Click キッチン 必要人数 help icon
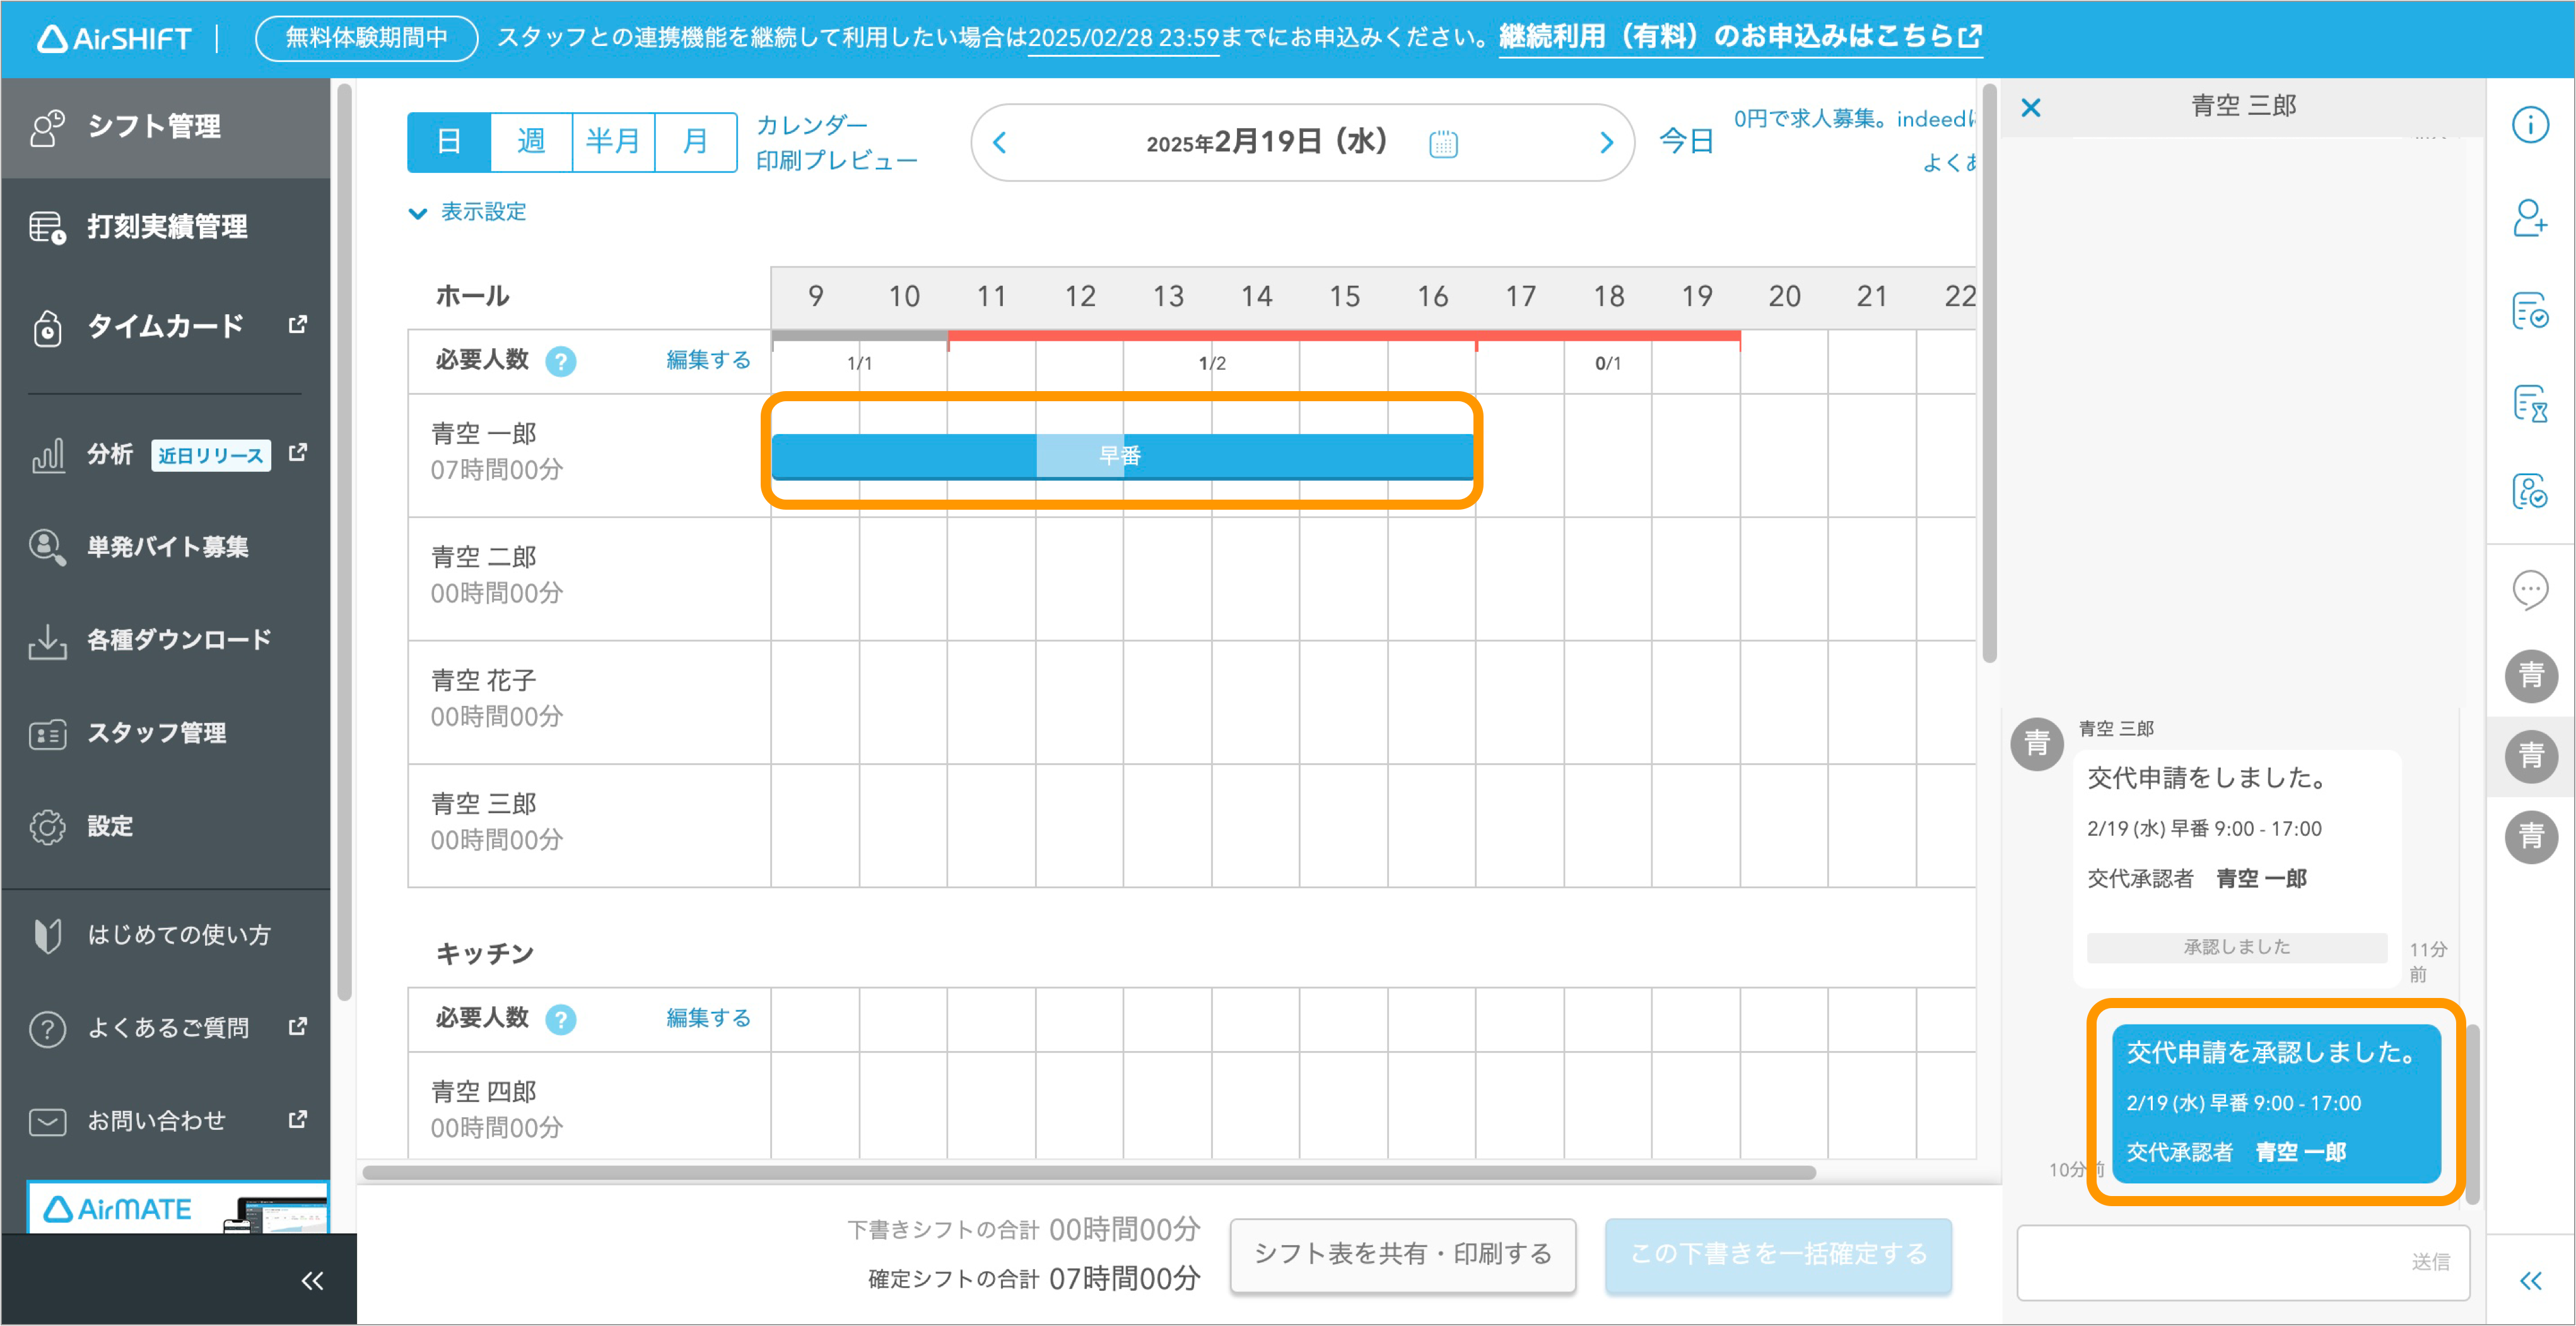The image size is (2576, 1326). point(561,1019)
